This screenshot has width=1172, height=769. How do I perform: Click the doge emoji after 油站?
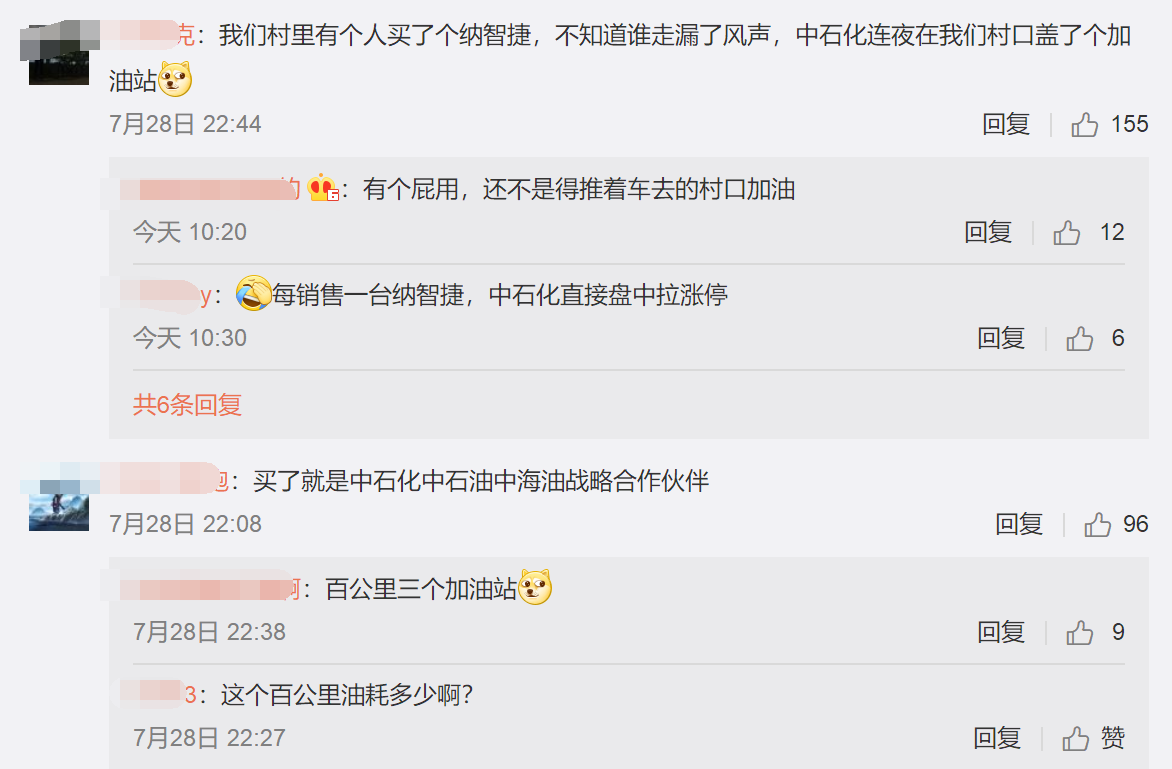(175, 79)
